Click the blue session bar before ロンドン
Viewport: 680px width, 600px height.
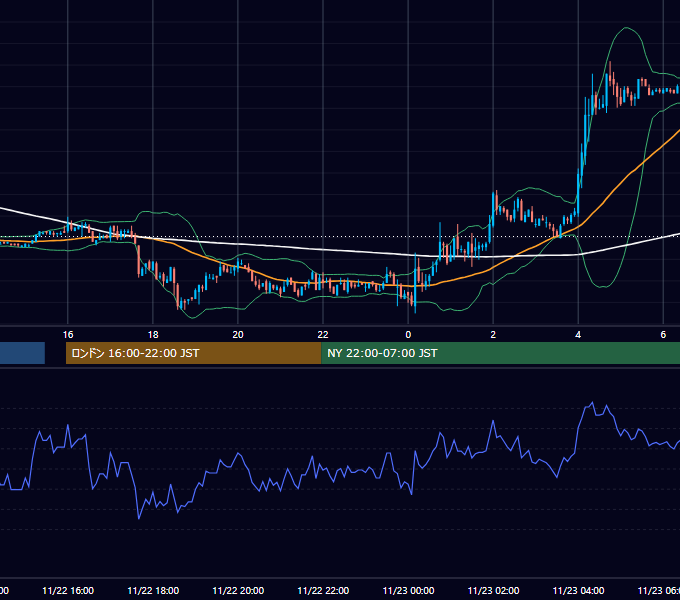[x=22, y=353]
